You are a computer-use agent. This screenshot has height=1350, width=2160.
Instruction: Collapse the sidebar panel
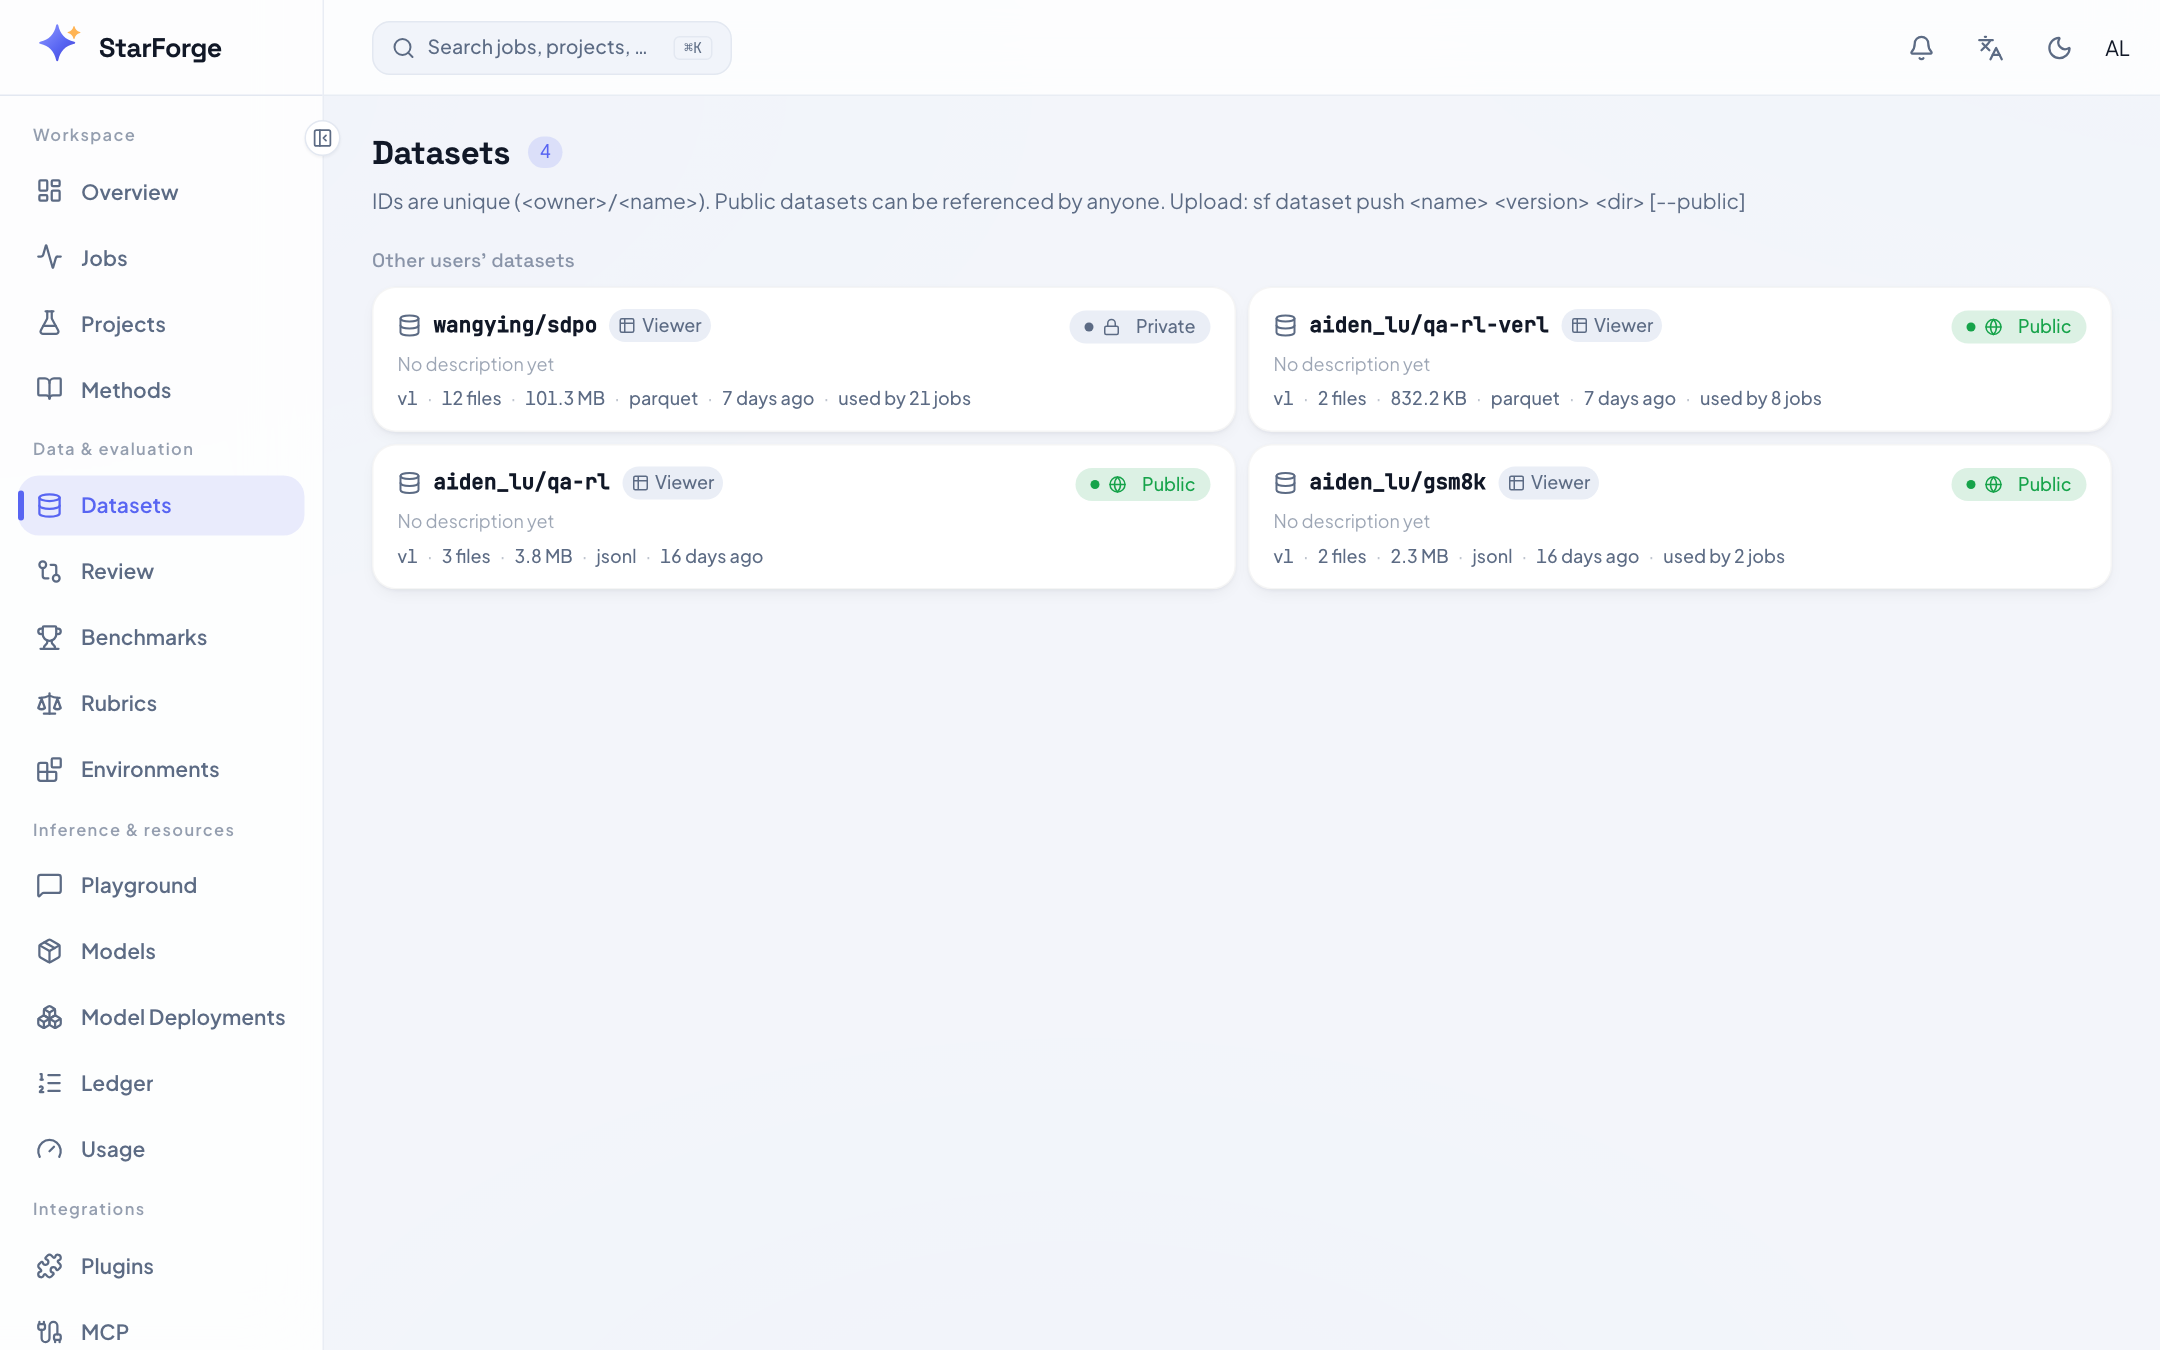[322, 138]
